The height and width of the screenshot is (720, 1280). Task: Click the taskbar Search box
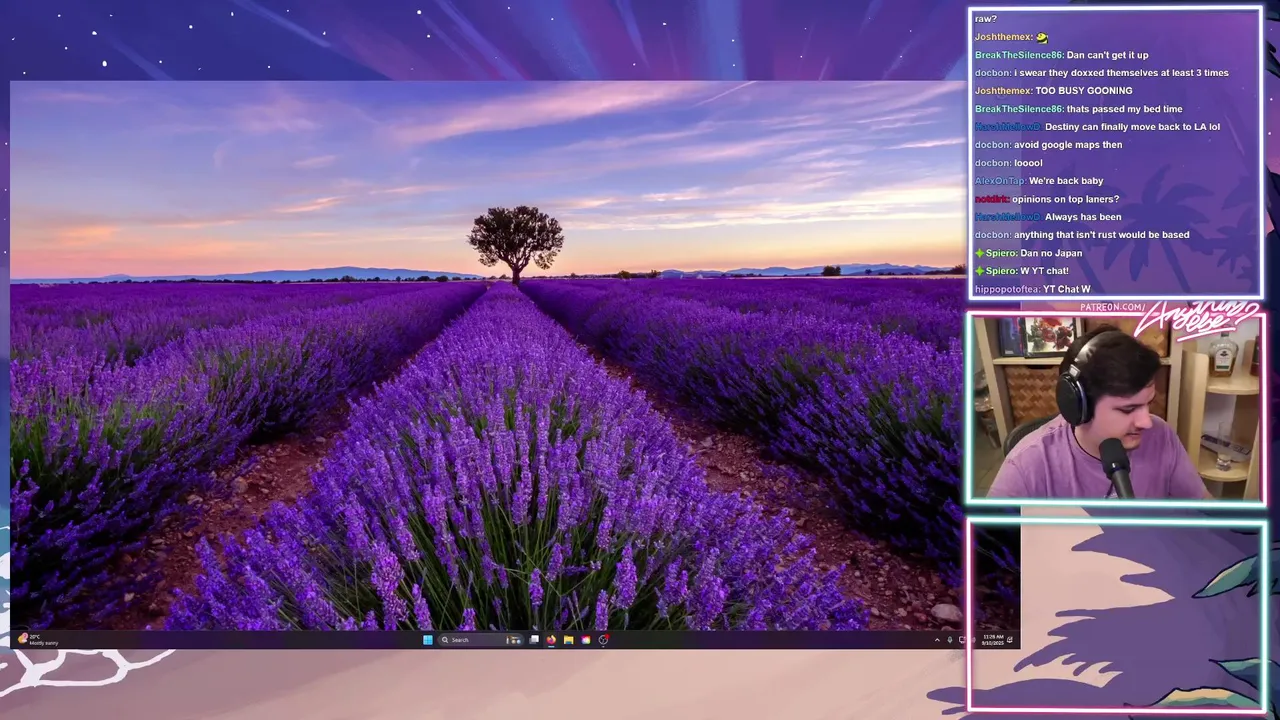(x=481, y=640)
